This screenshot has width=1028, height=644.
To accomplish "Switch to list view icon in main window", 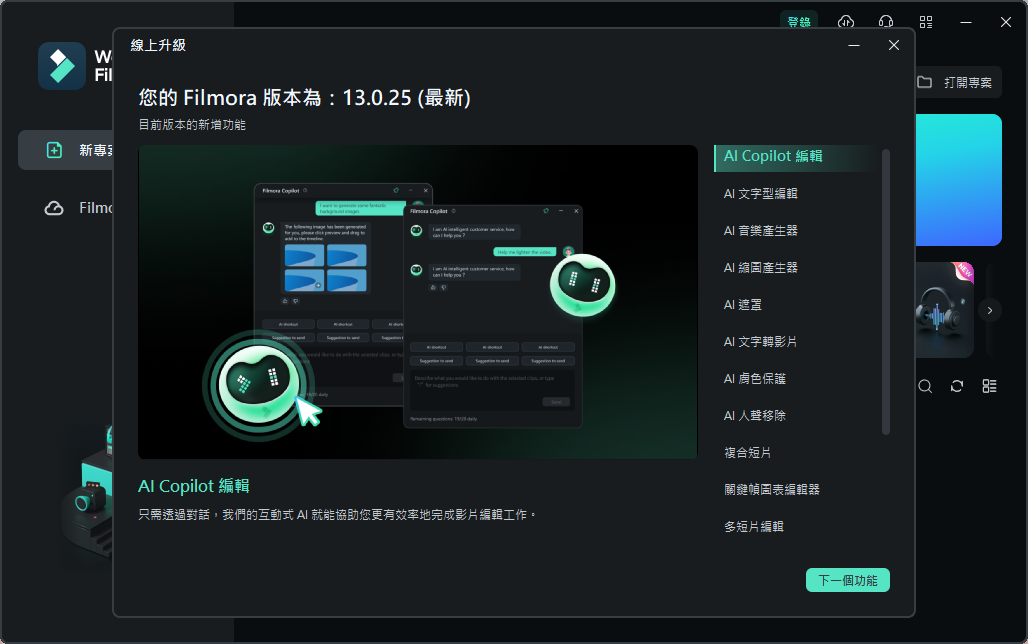I will point(989,386).
